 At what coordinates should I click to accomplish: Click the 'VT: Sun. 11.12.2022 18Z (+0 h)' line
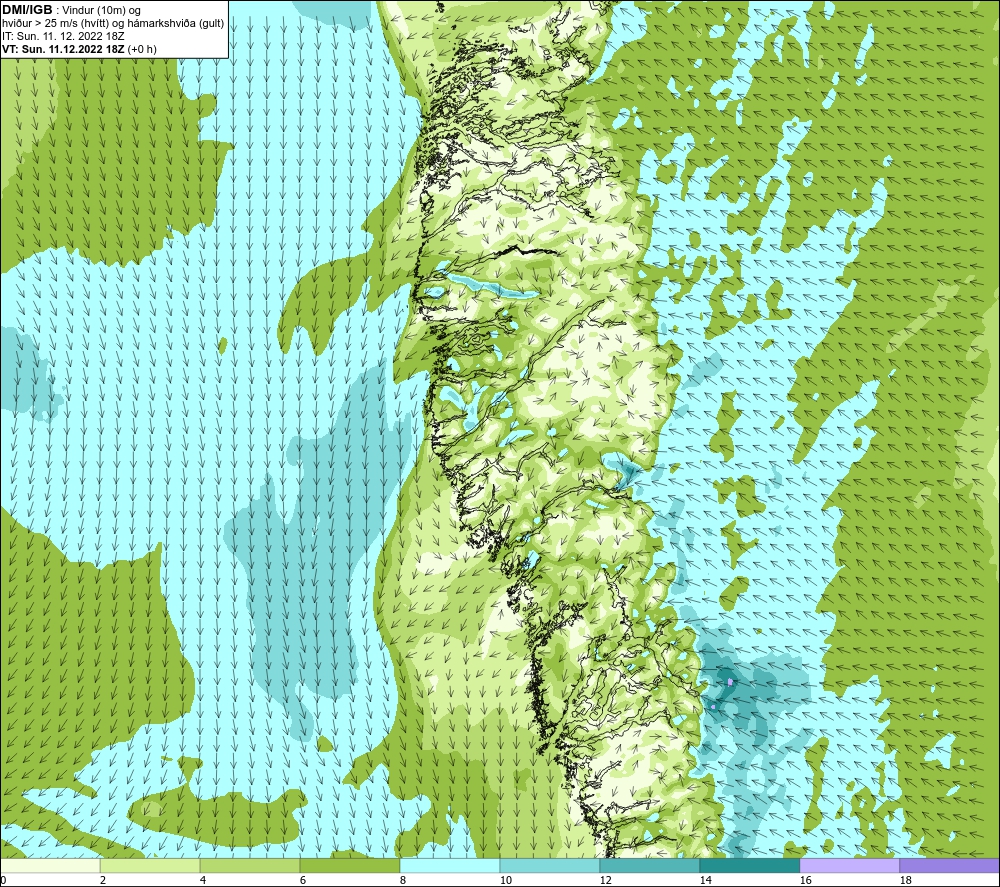[x=79, y=49]
